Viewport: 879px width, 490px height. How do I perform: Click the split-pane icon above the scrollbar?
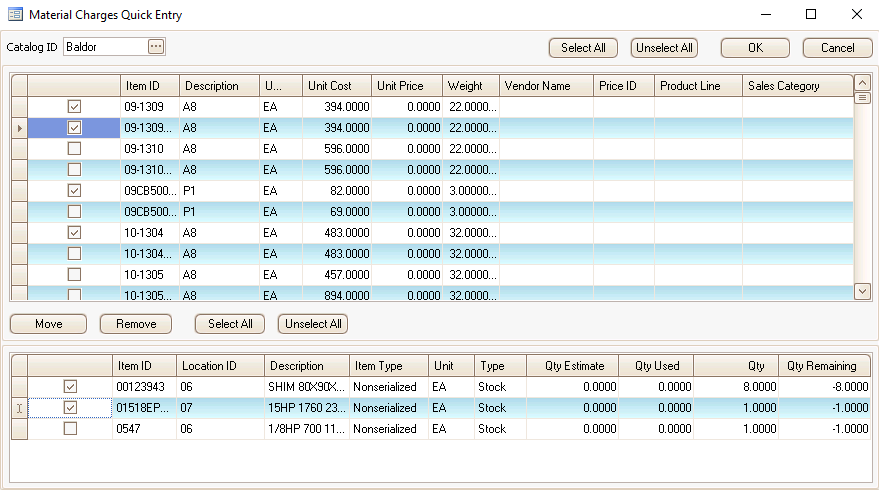point(862,97)
